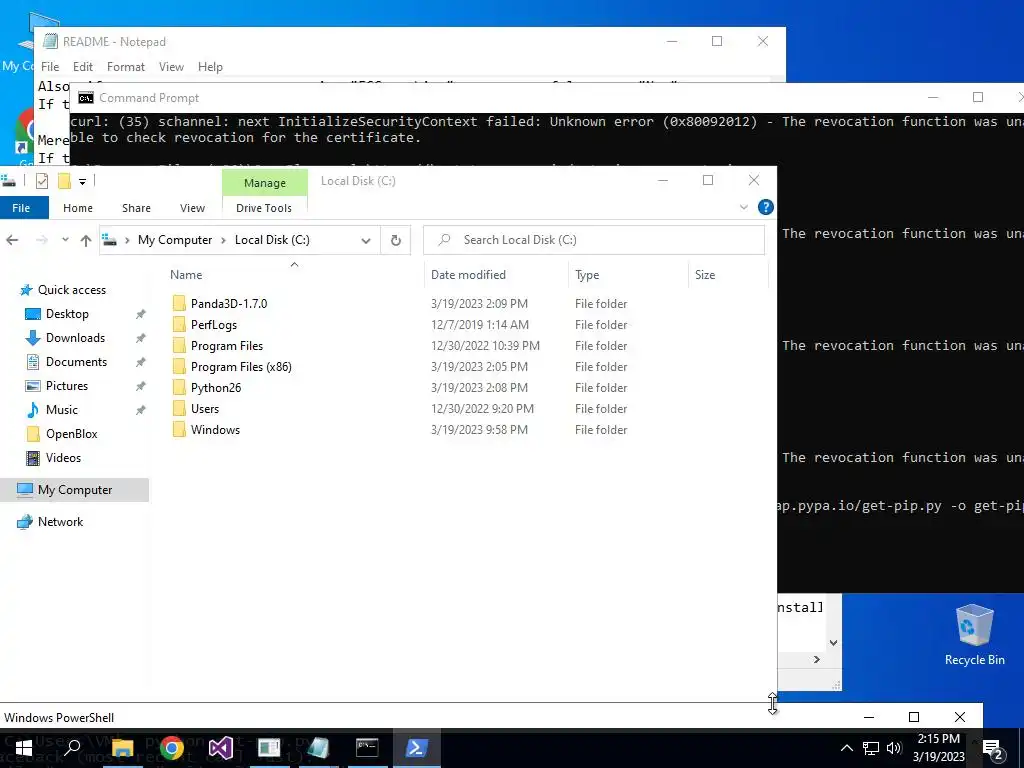Switch to PowerShell via taskbar icon
The image size is (1024, 768).
(x=416, y=748)
